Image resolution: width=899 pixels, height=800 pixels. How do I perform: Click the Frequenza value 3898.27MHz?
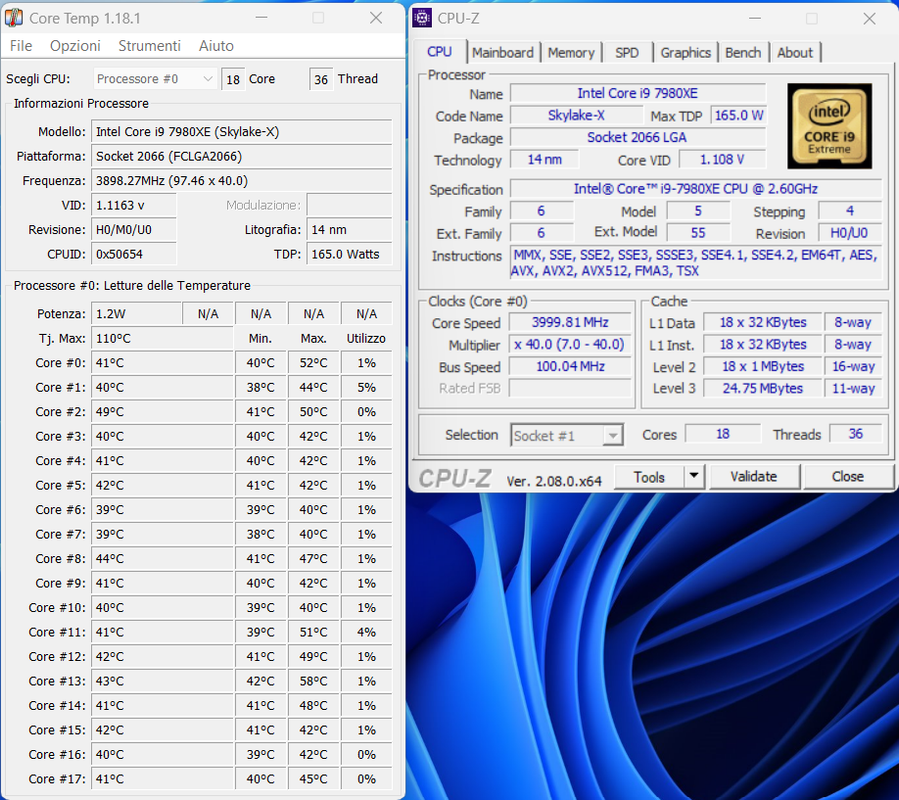pos(241,181)
